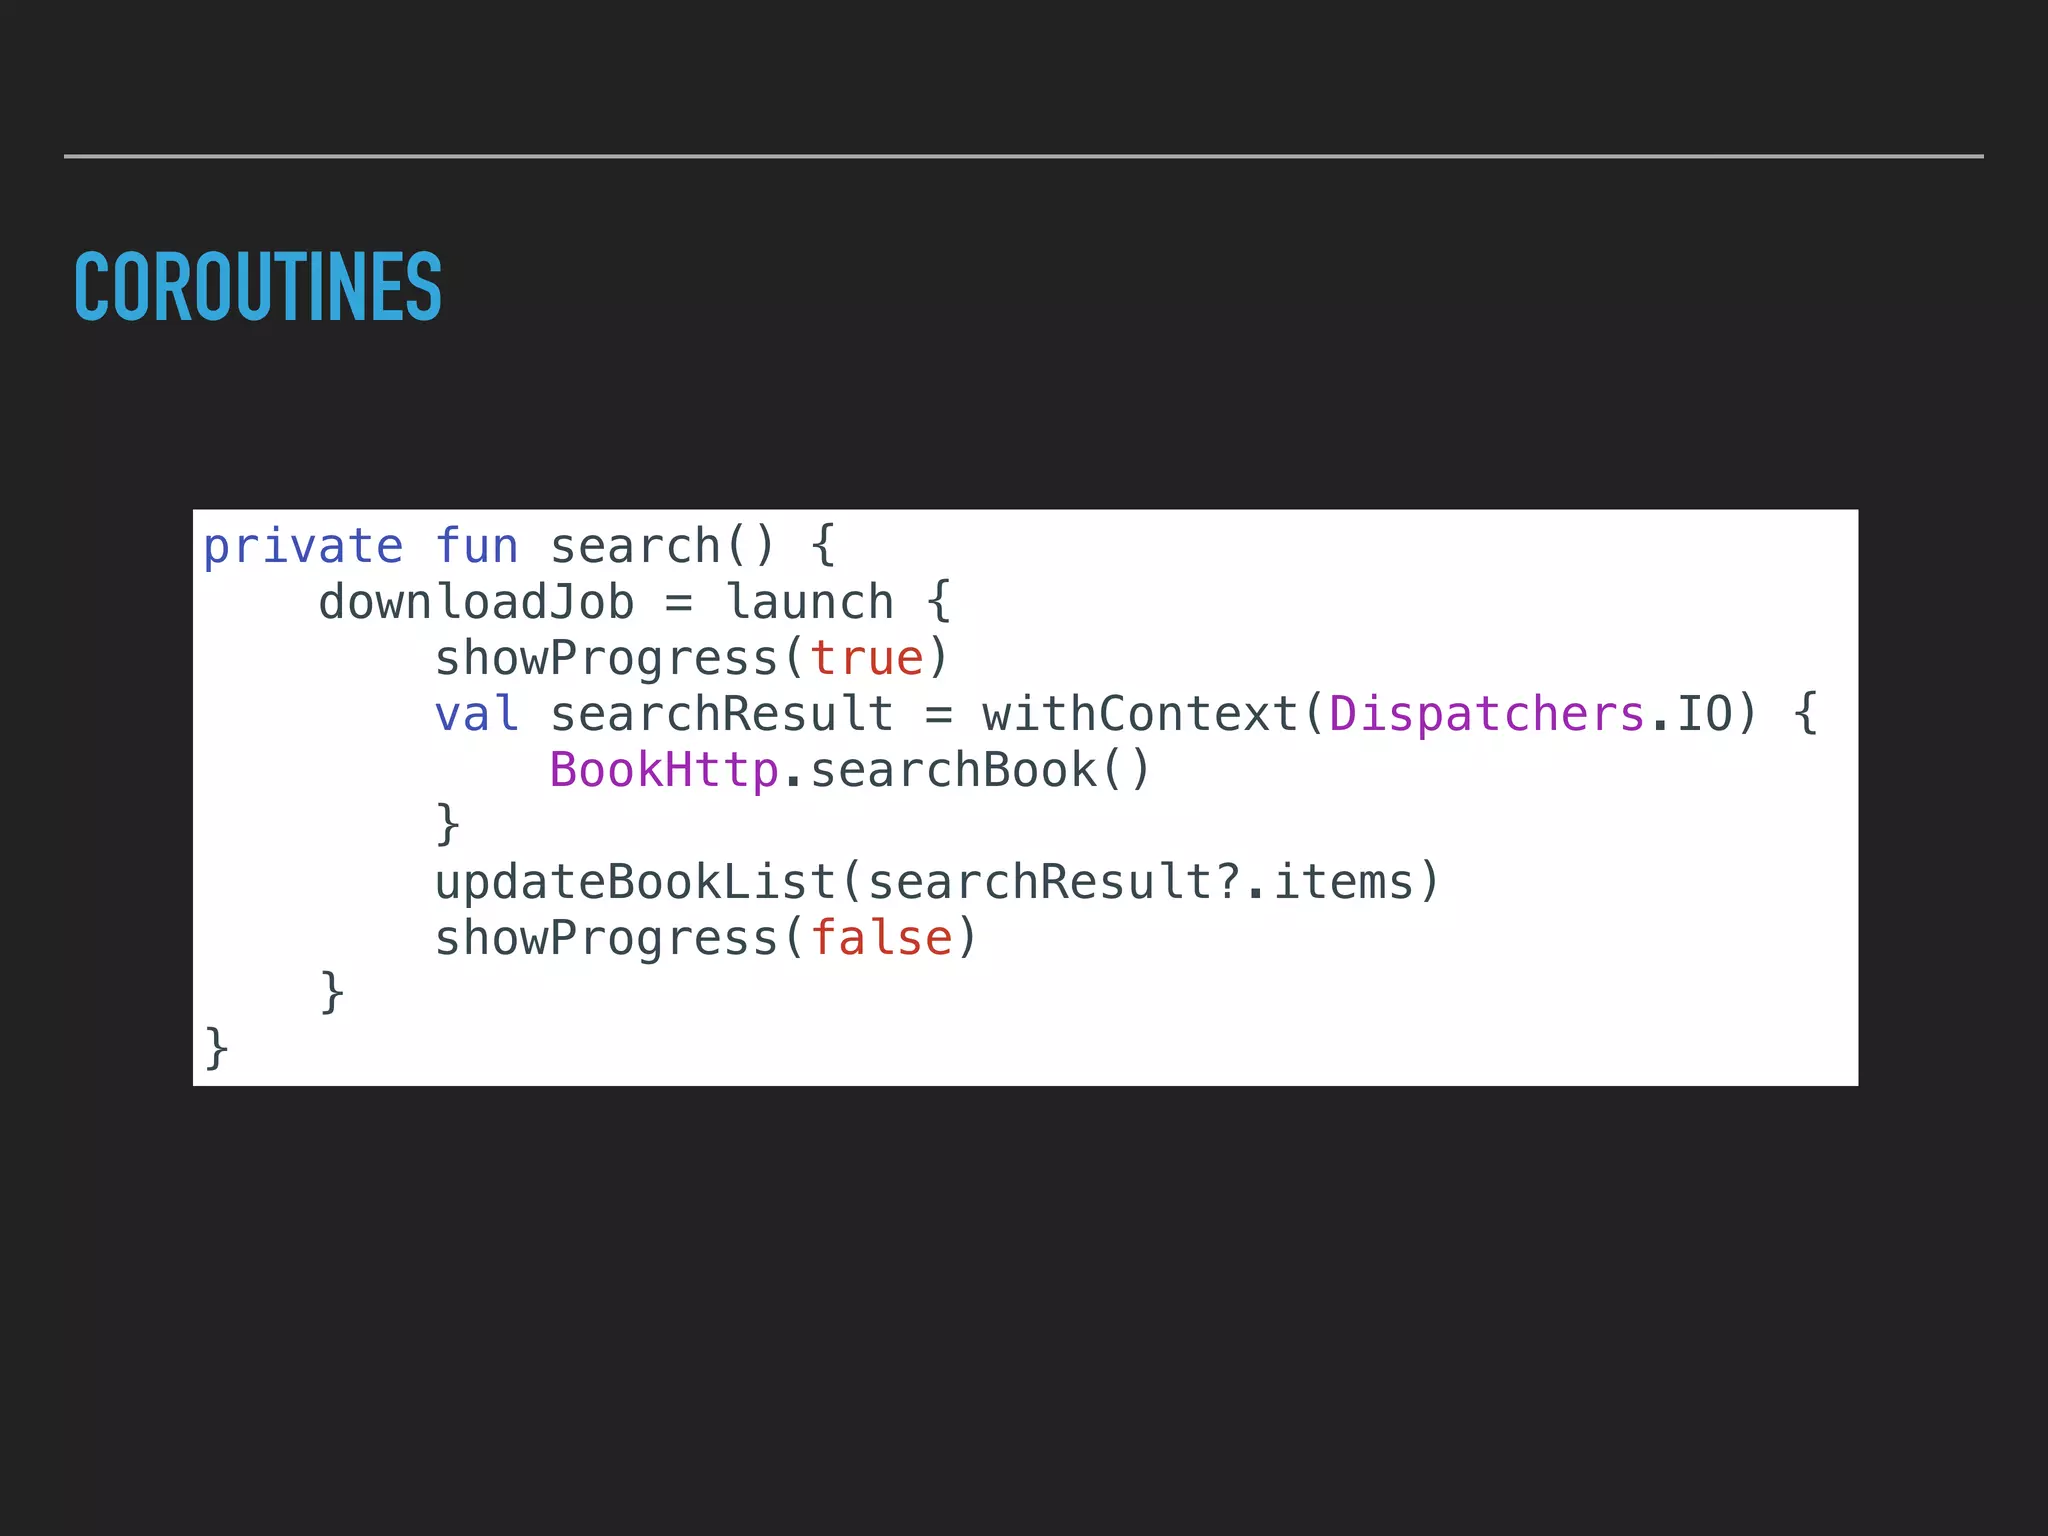2048x1536 pixels.
Task: Click the 'fun' keyword
Action: pyautogui.click(x=476, y=547)
